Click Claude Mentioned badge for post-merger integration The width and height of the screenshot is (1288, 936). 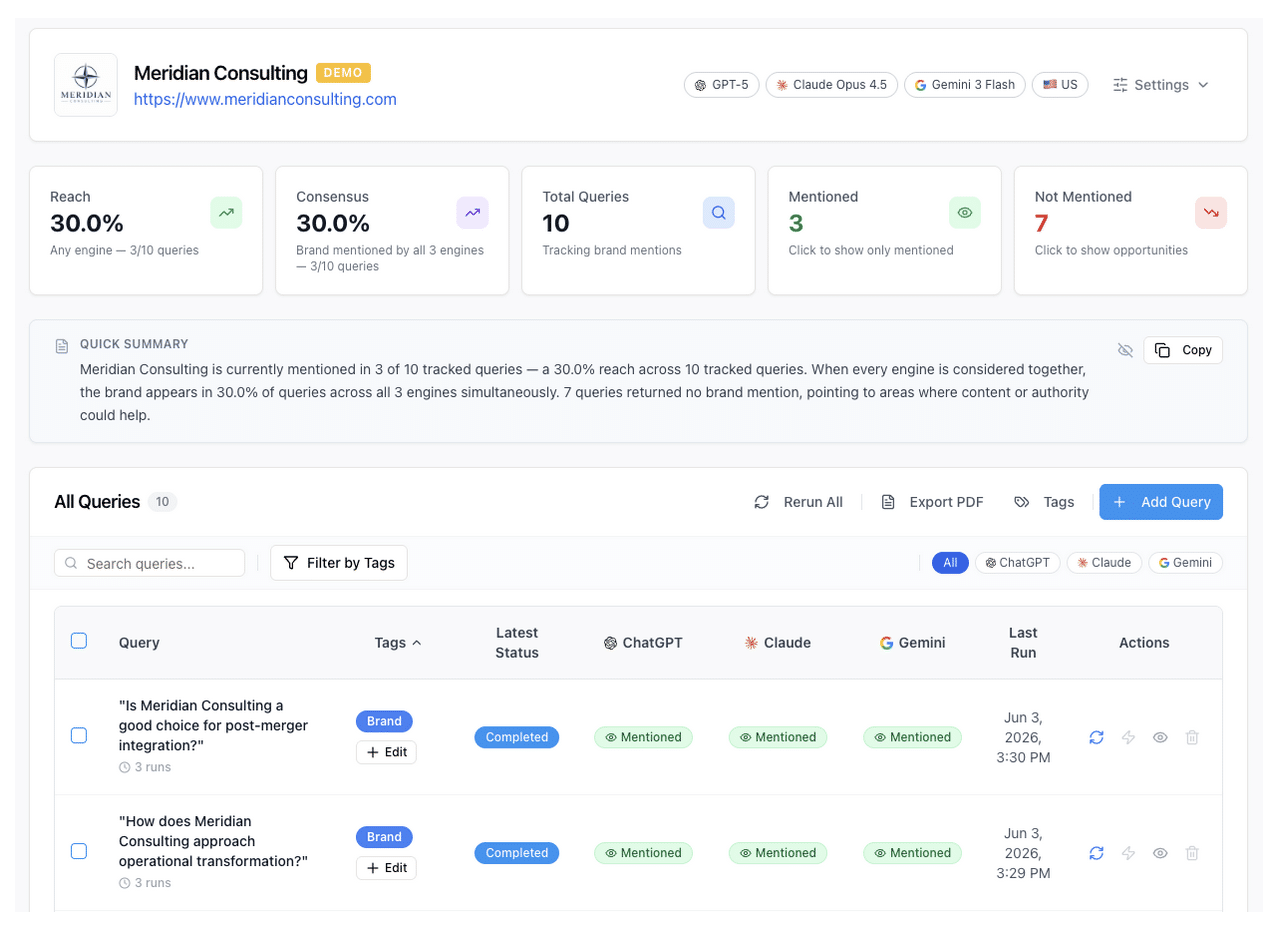point(777,737)
